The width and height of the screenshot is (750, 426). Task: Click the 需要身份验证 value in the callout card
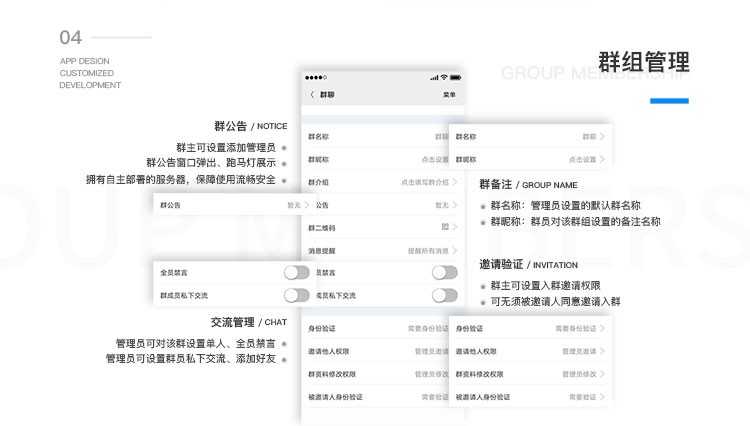click(575, 328)
